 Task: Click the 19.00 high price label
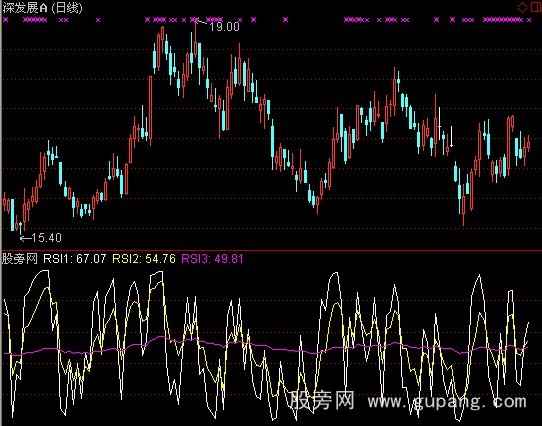coord(224,27)
